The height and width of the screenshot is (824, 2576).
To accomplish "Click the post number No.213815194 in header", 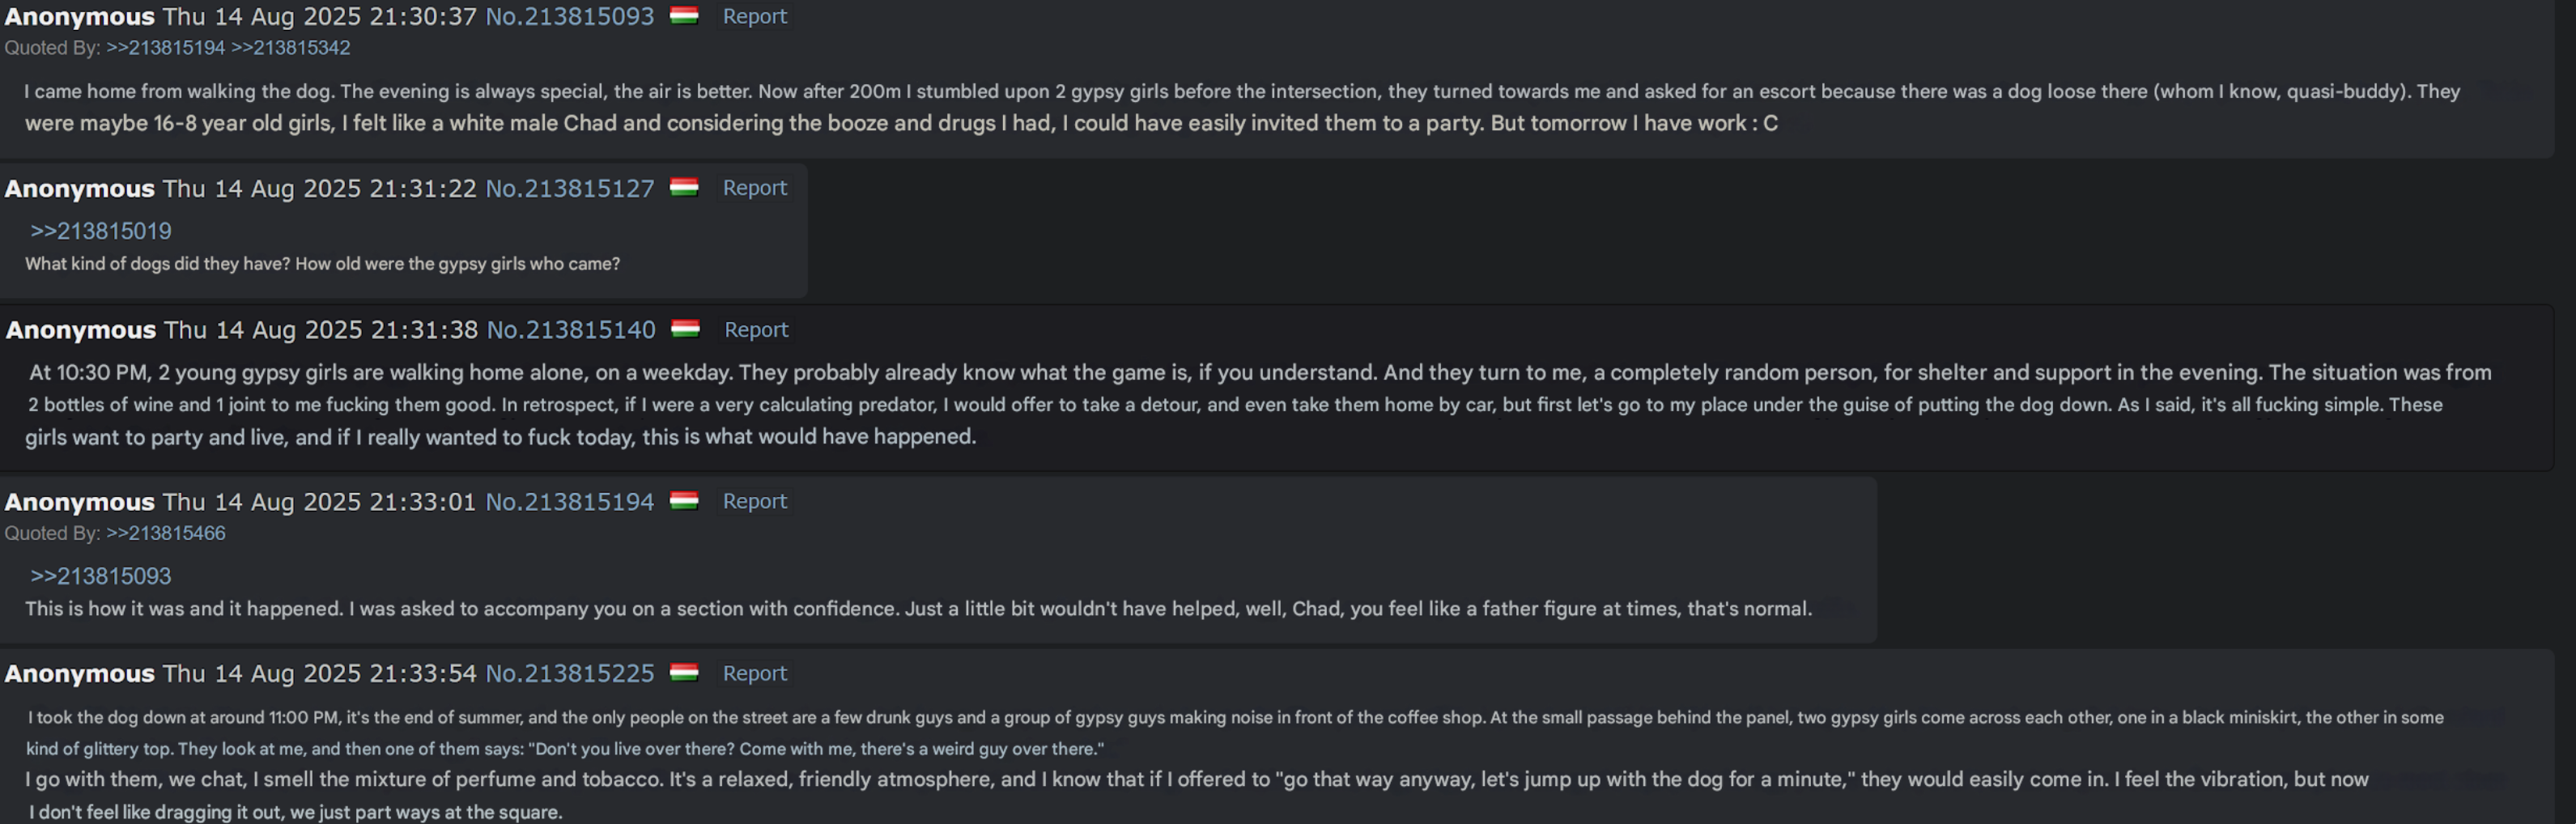I will pyautogui.click(x=569, y=501).
